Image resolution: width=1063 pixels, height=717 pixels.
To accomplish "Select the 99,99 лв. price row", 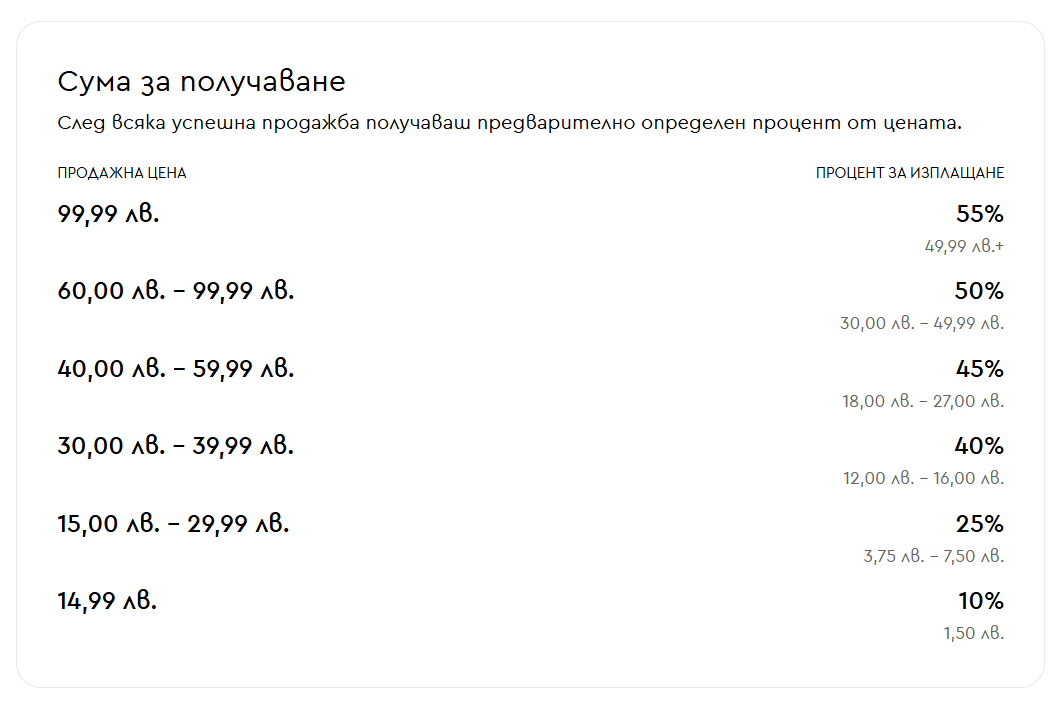I will [x=109, y=214].
